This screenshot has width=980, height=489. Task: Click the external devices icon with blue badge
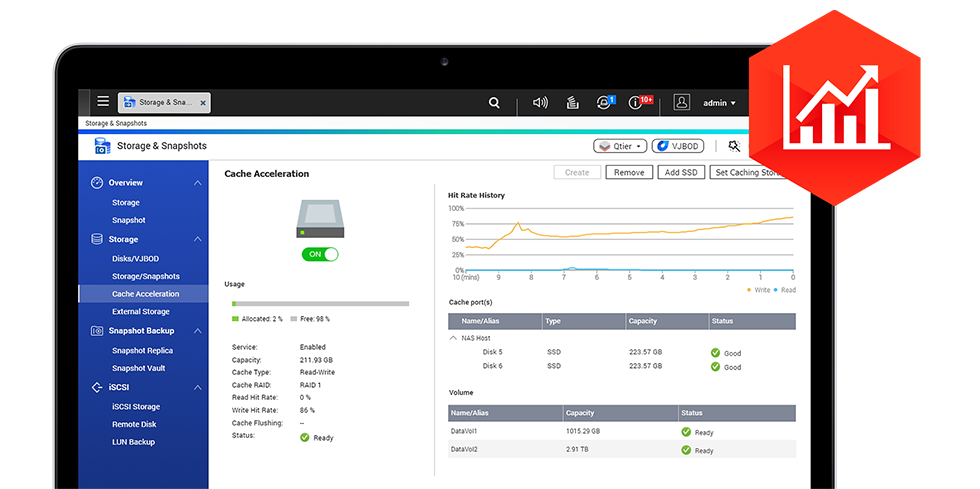tap(604, 102)
